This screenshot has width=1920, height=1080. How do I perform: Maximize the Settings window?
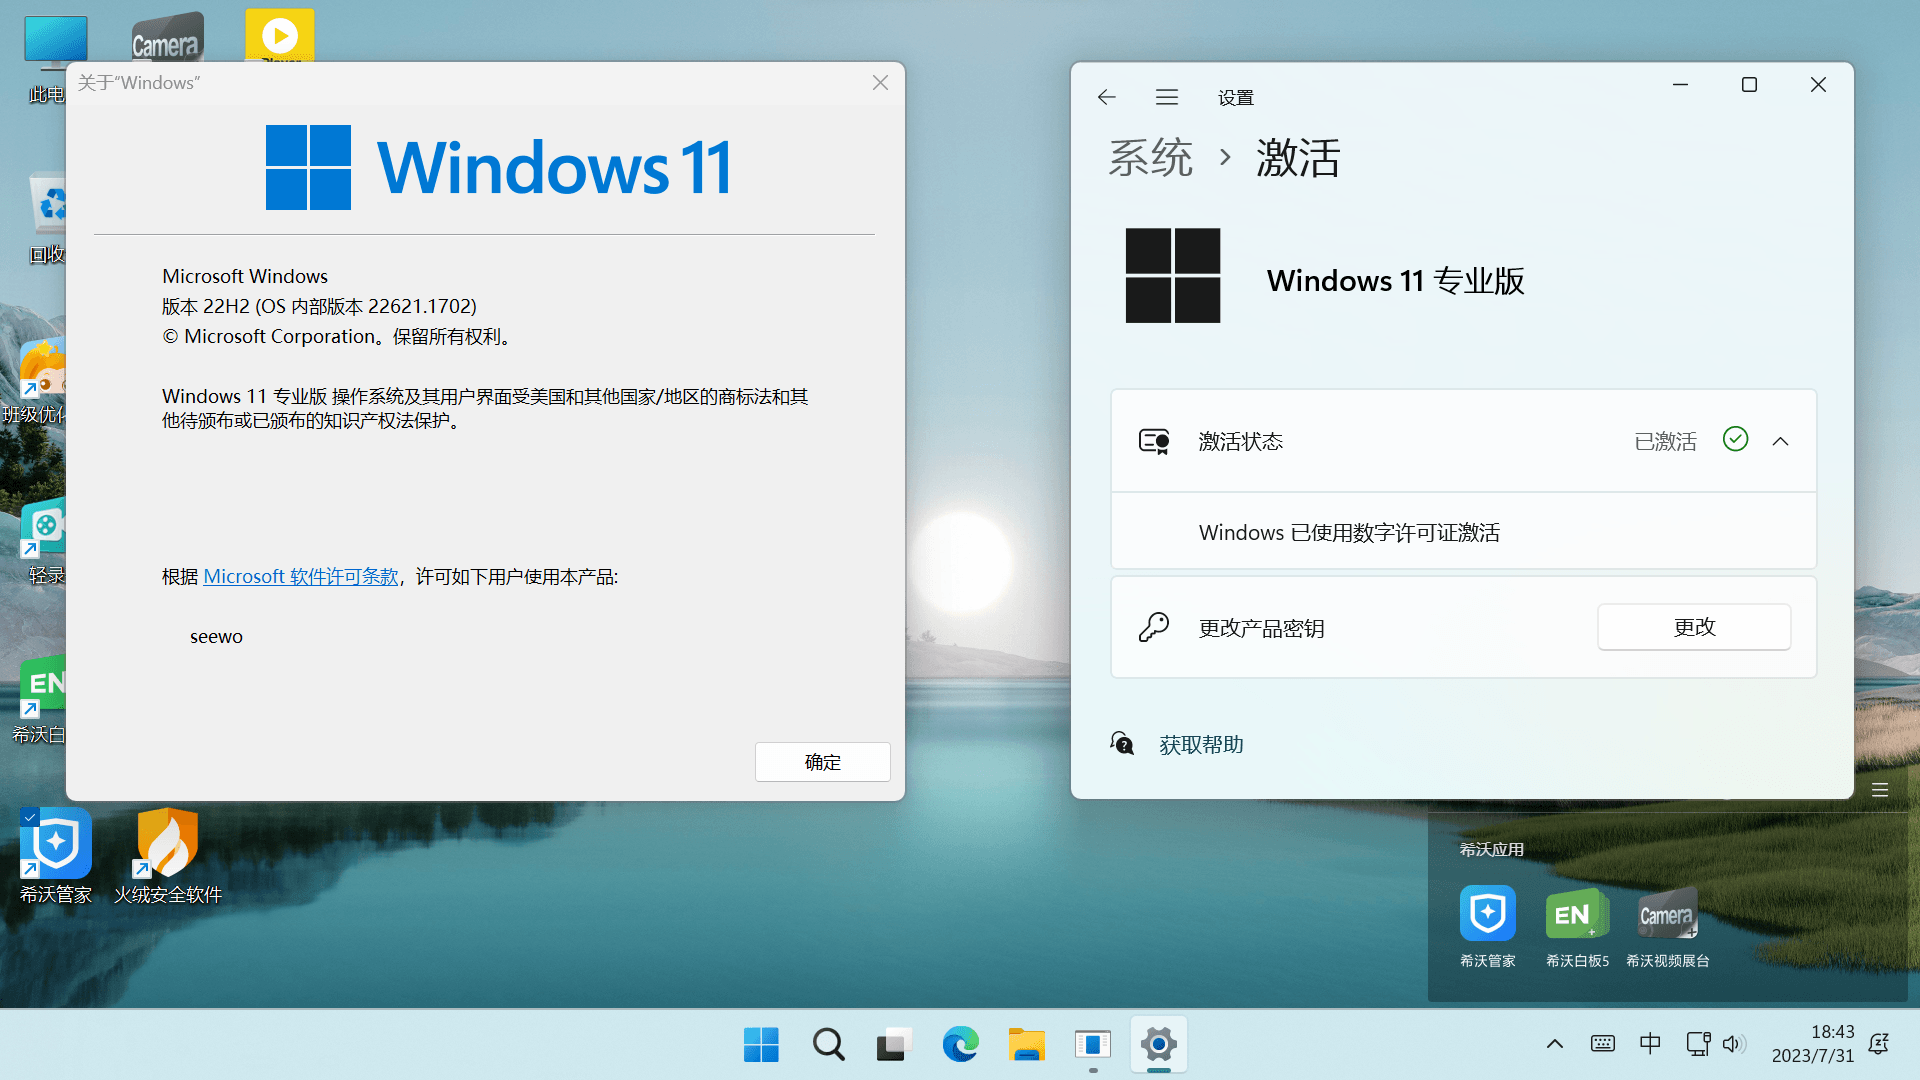point(1749,85)
